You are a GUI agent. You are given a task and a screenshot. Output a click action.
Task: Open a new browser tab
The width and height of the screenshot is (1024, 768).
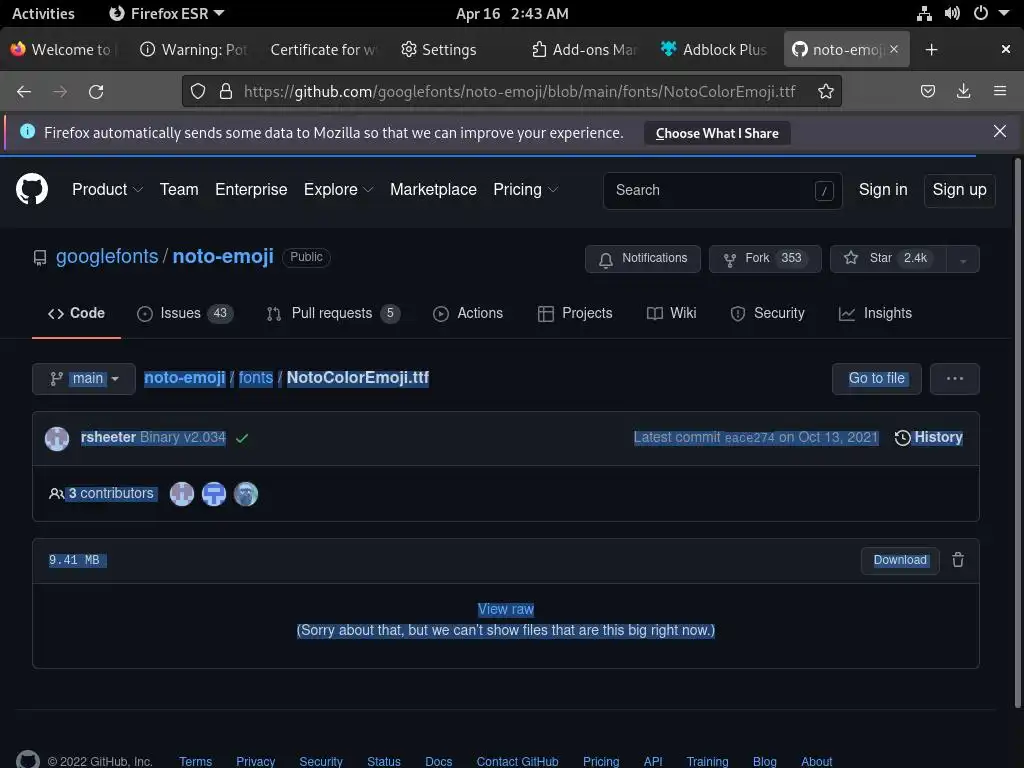click(931, 50)
